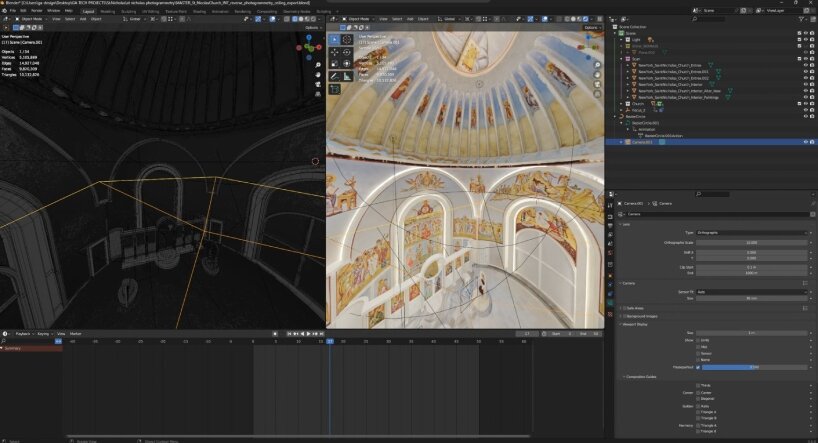Click the Move tool in right viewport toolbar

pyautogui.click(x=335, y=51)
